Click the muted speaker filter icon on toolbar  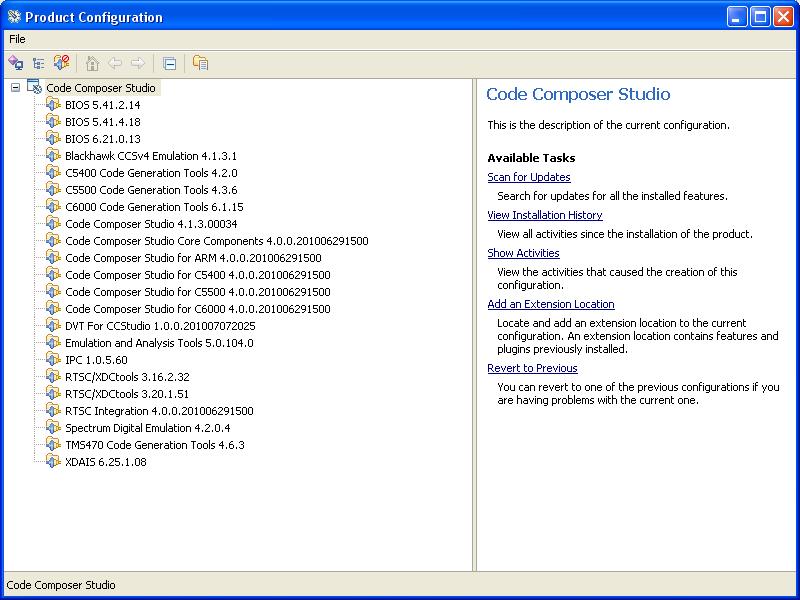tap(61, 63)
